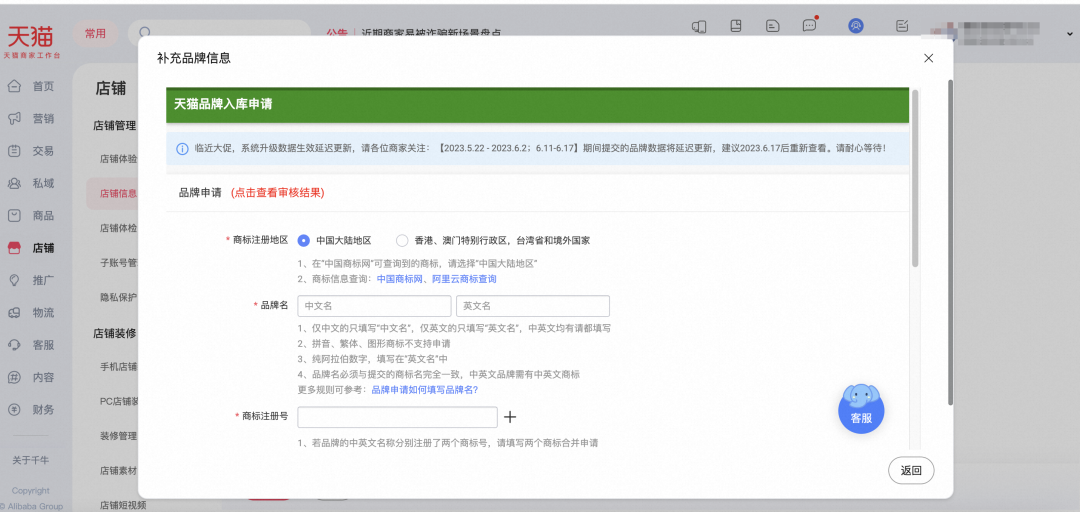Screen dimensions: 1080x512
Task: Select 中国大陆地区 radio button
Action: [304, 240]
